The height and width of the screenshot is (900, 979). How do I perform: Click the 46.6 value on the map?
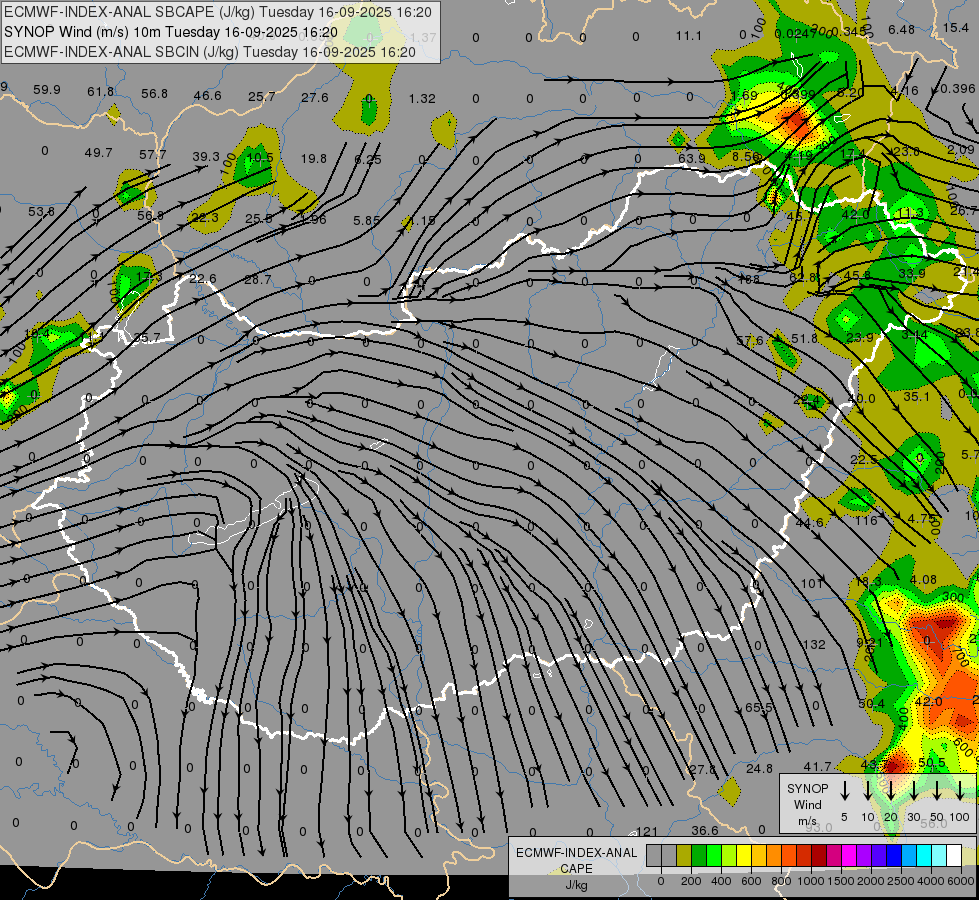(x=207, y=96)
